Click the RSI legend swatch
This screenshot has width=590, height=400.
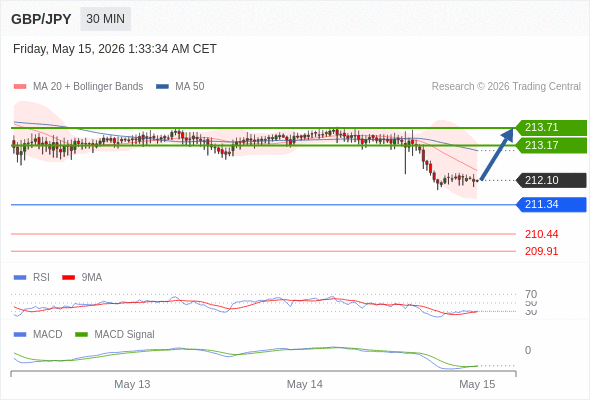tap(20, 278)
